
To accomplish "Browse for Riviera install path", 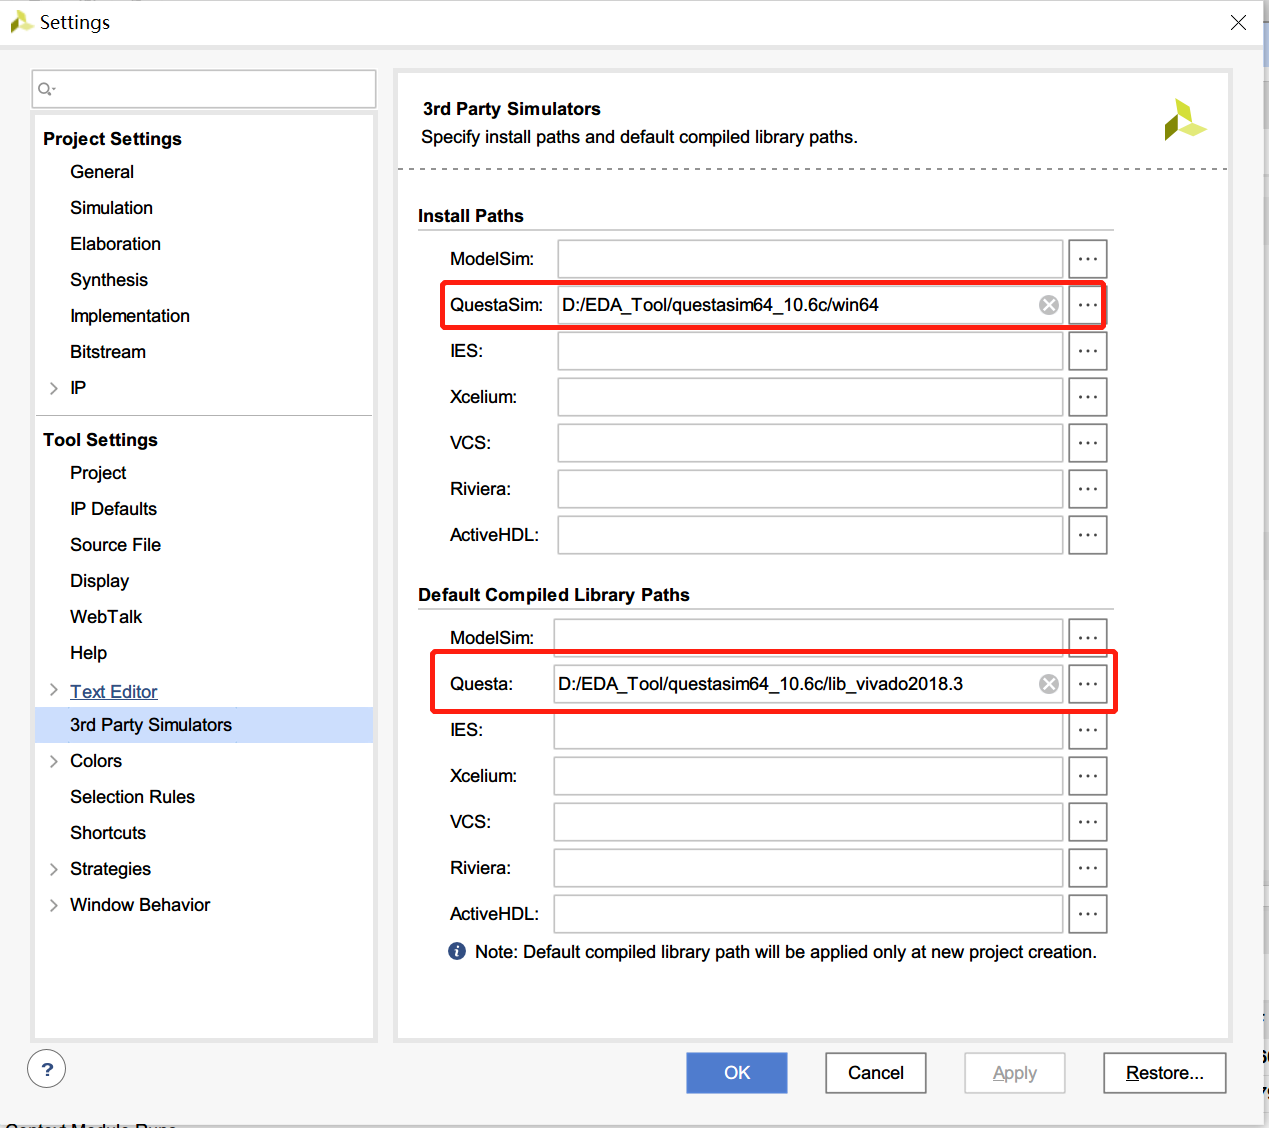I will (1088, 489).
